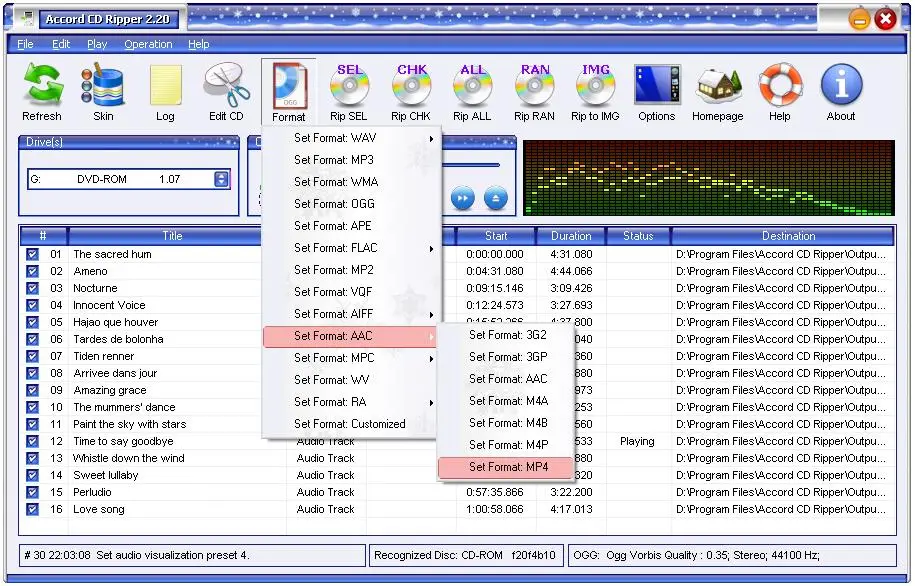Click the Status column header
Image resolution: width=915 pixels, height=586 pixels.
point(638,236)
